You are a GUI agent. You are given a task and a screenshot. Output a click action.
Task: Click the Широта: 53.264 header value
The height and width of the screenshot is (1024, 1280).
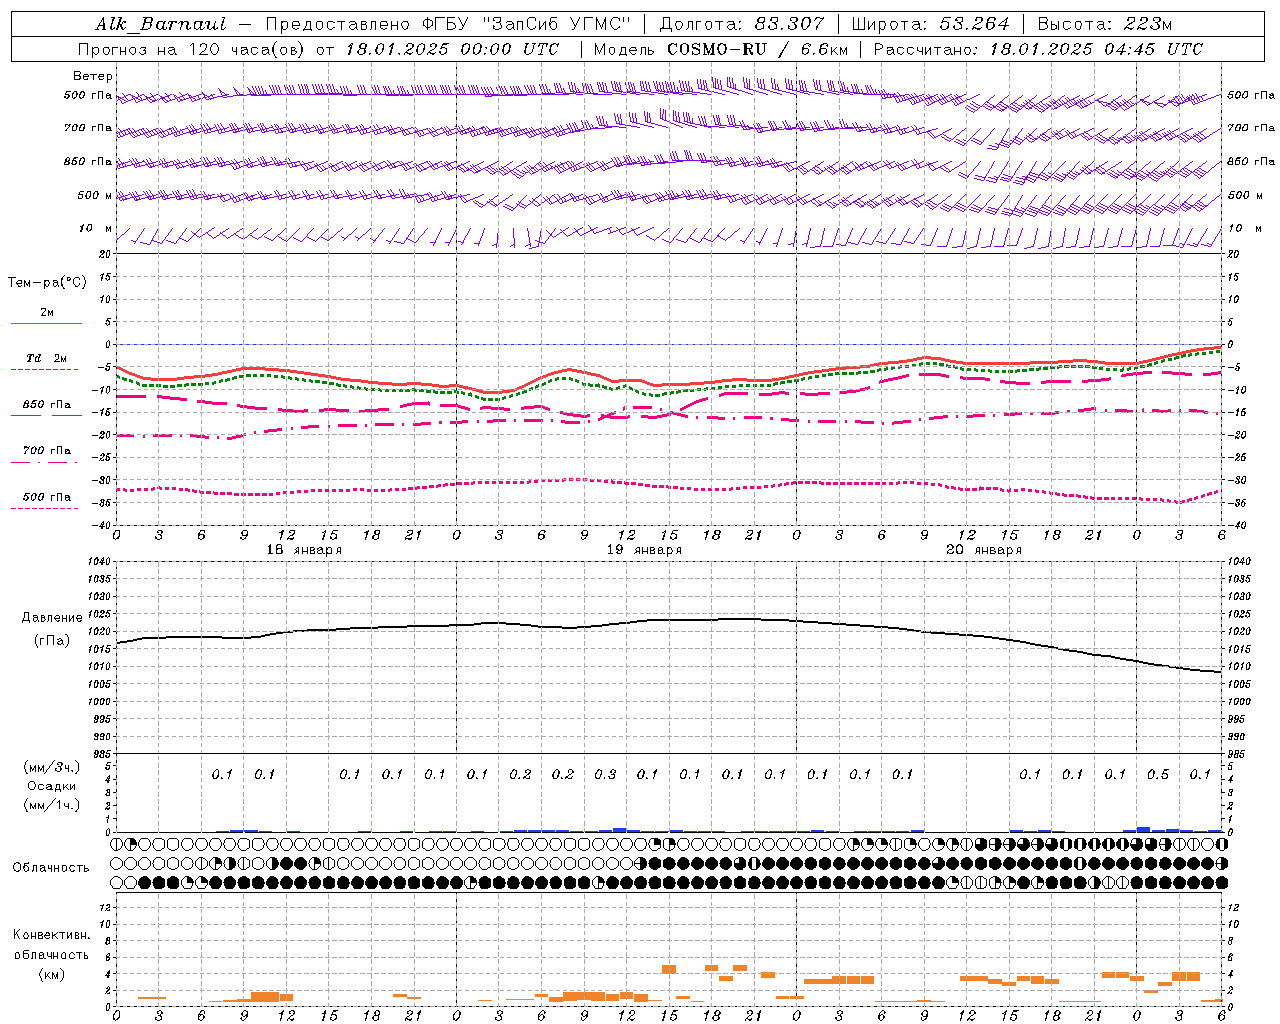pos(930,24)
